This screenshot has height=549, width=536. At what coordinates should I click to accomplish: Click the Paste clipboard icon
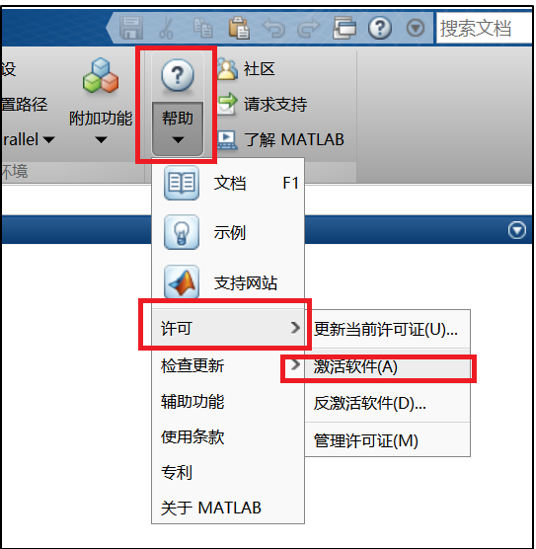[x=239, y=27]
